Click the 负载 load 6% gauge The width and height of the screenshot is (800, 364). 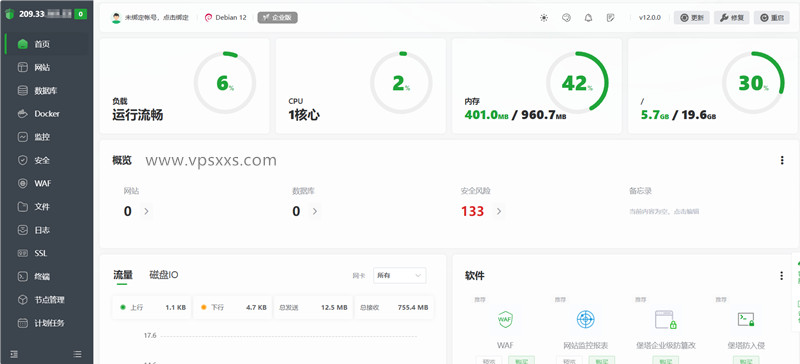click(x=225, y=83)
